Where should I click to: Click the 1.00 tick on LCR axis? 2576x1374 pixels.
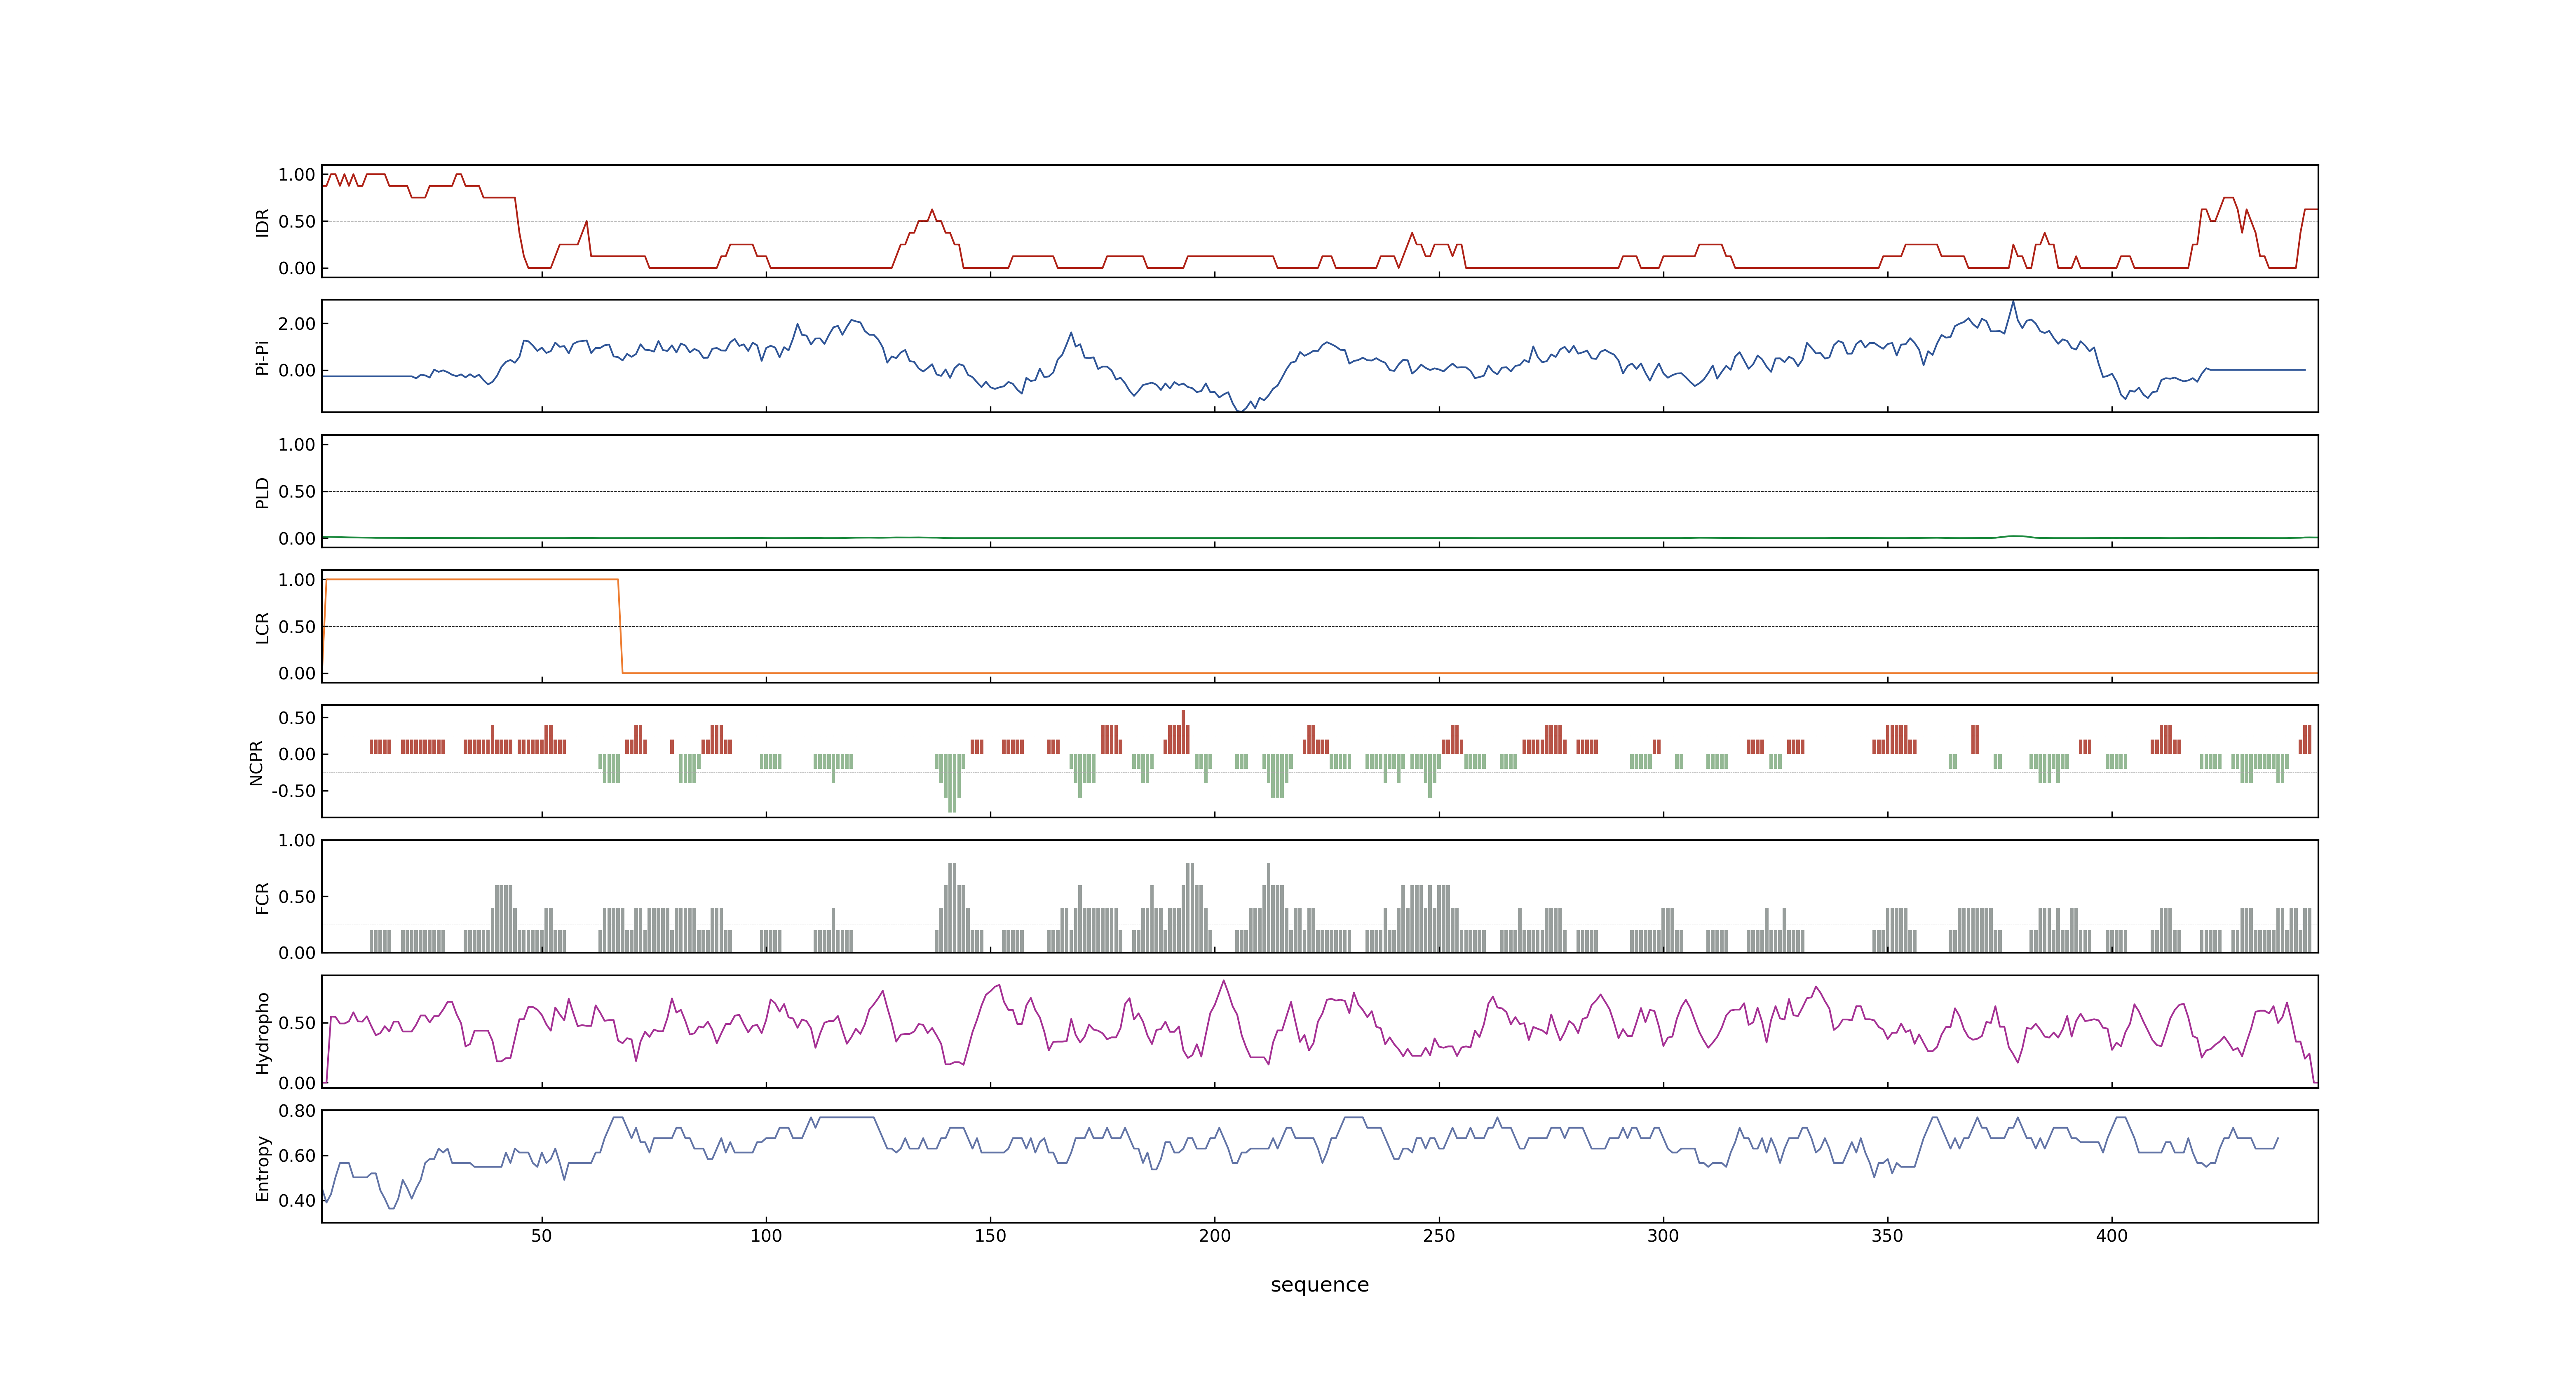point(297,580)
